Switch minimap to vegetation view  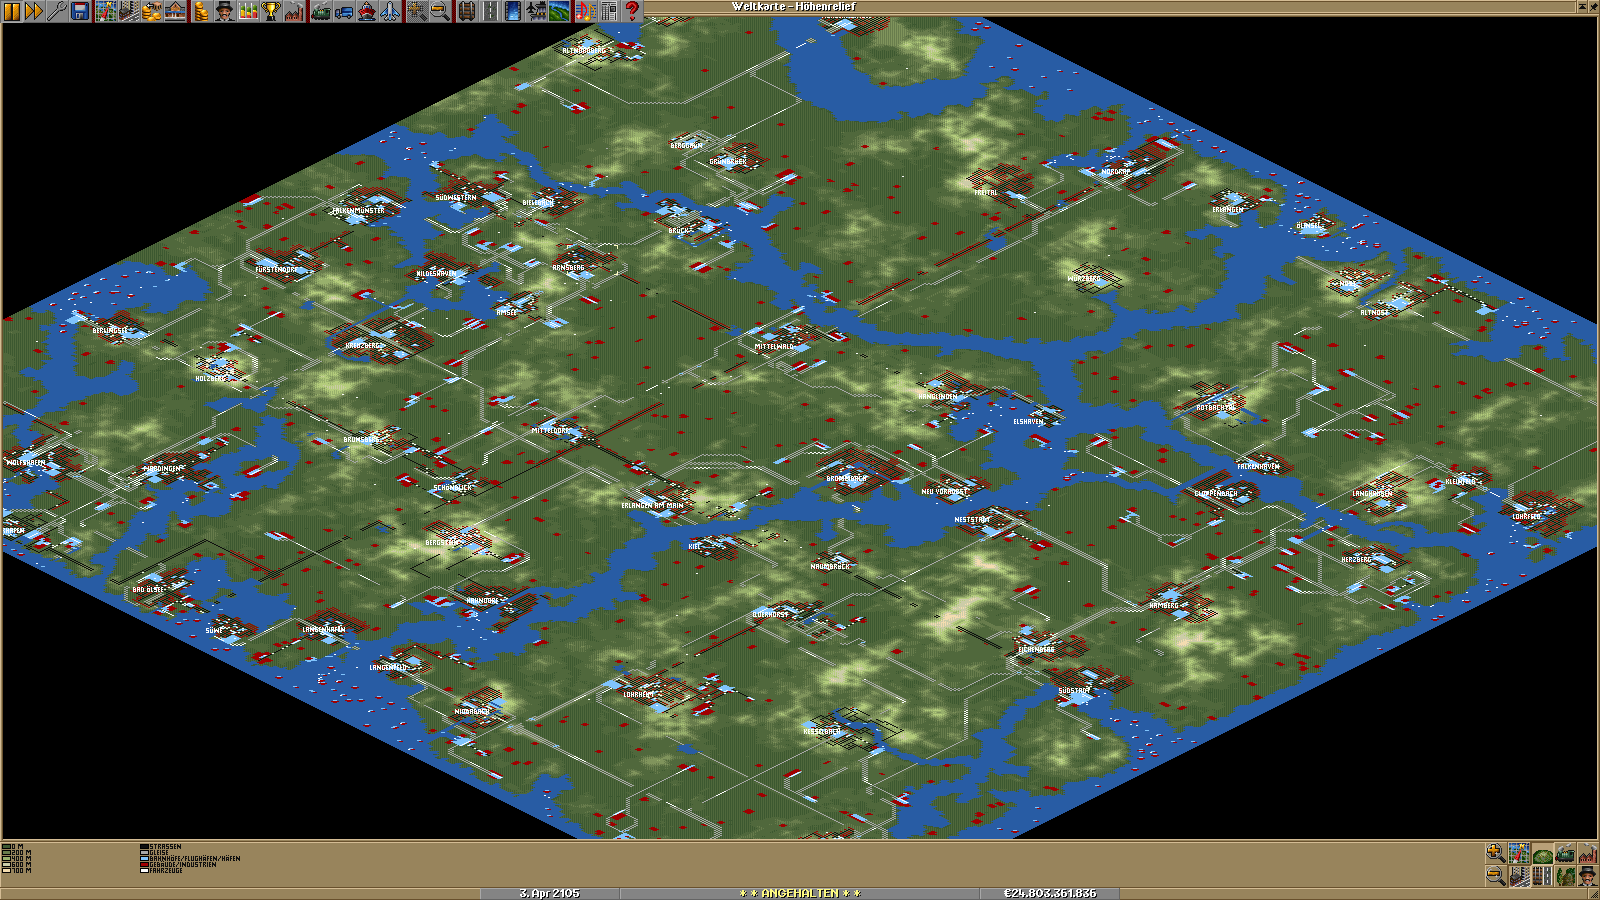1565,876
